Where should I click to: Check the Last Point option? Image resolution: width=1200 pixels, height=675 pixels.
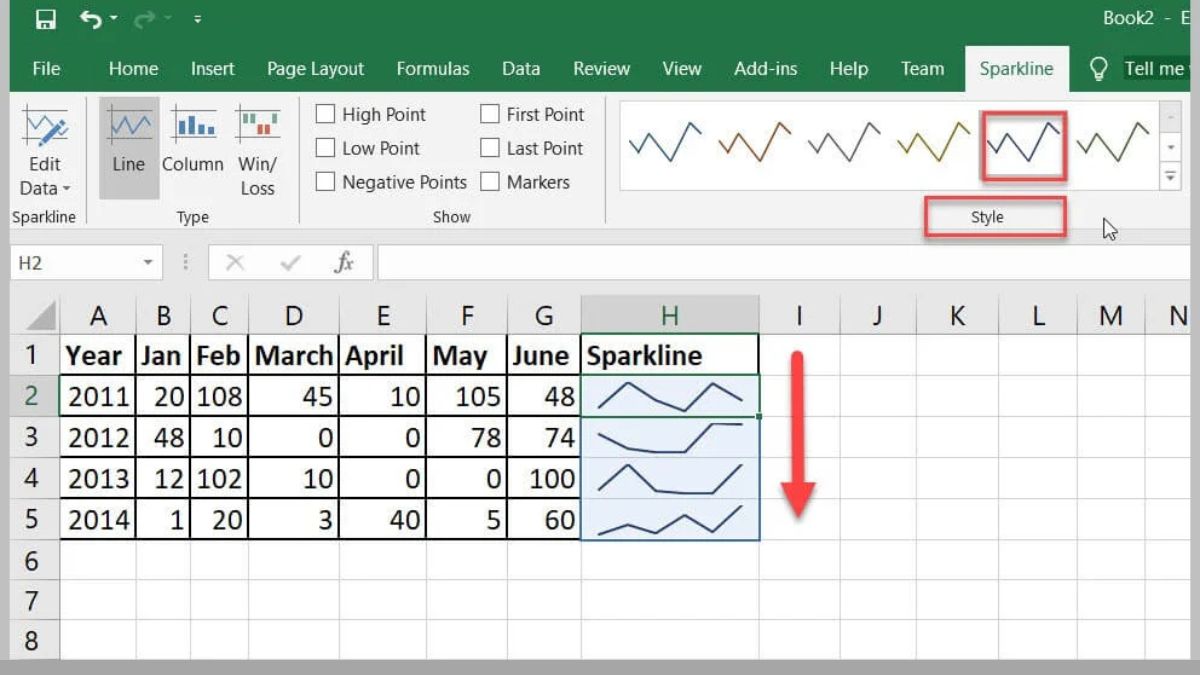tap(490, 148)
